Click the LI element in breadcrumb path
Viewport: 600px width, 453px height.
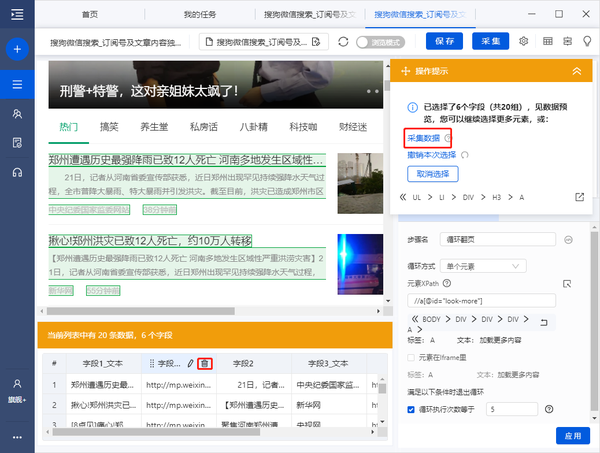point(442,197)
